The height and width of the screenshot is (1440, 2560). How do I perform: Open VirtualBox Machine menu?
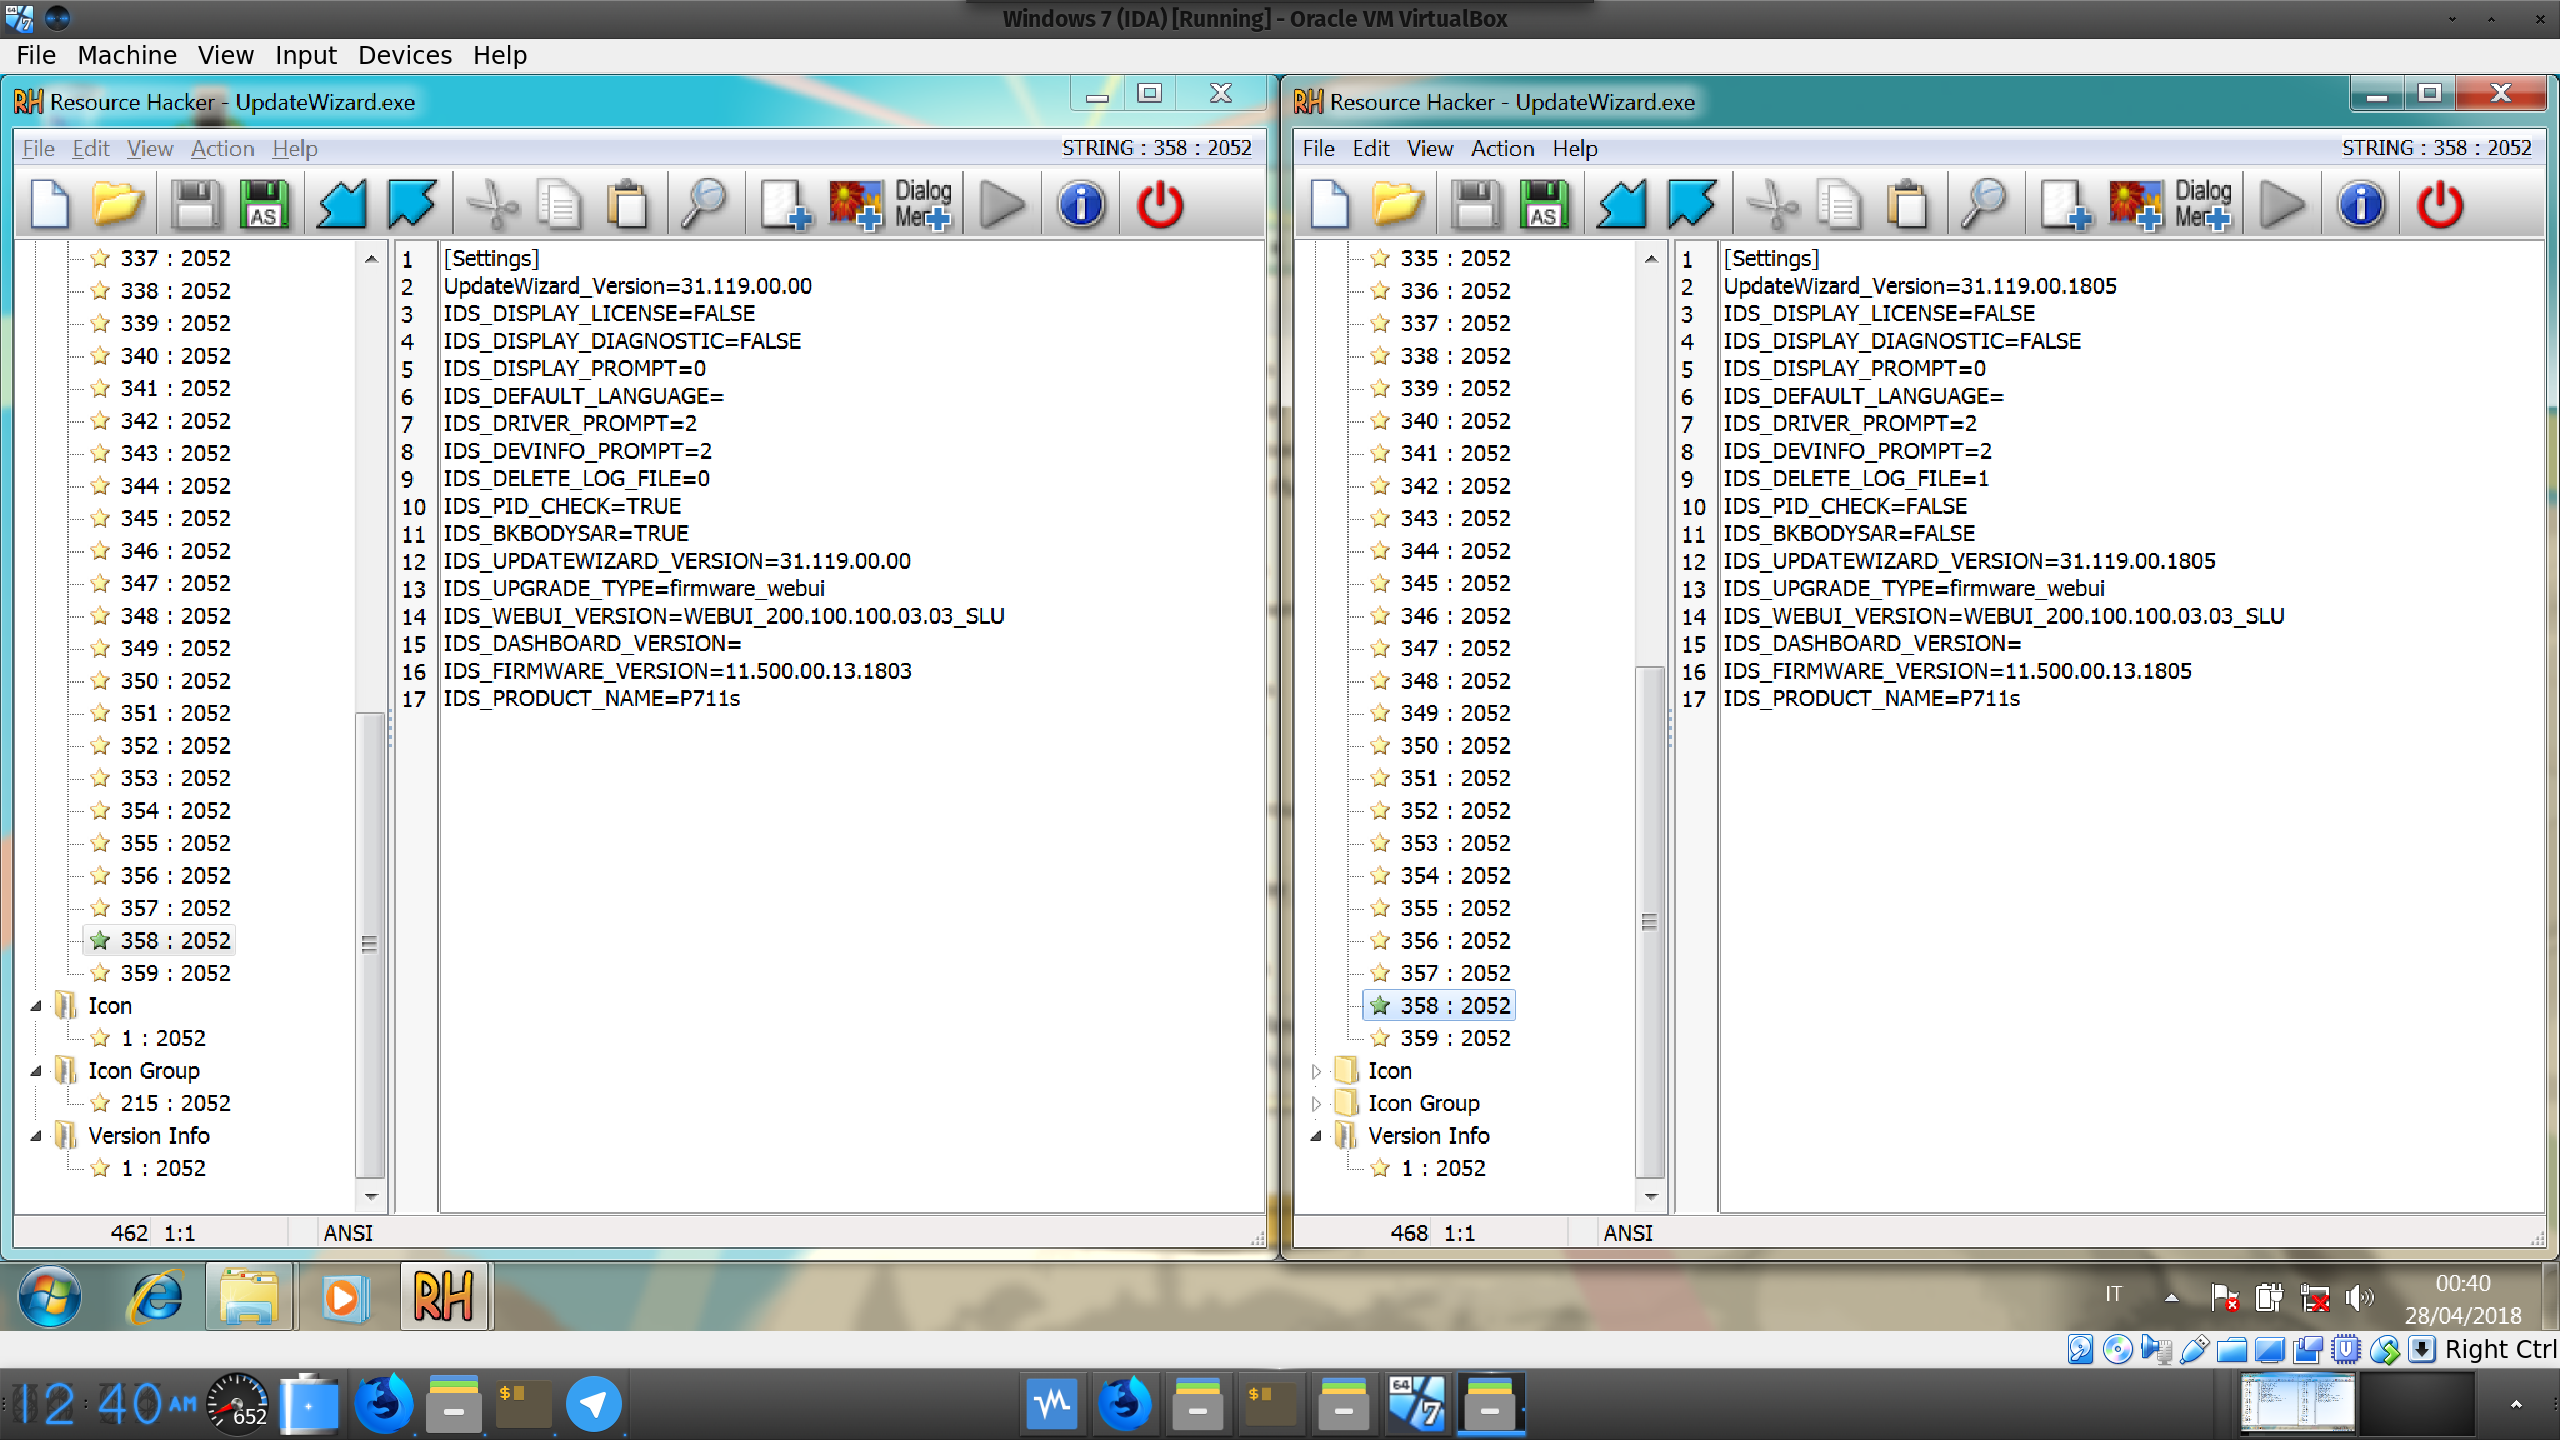point(127,55)
